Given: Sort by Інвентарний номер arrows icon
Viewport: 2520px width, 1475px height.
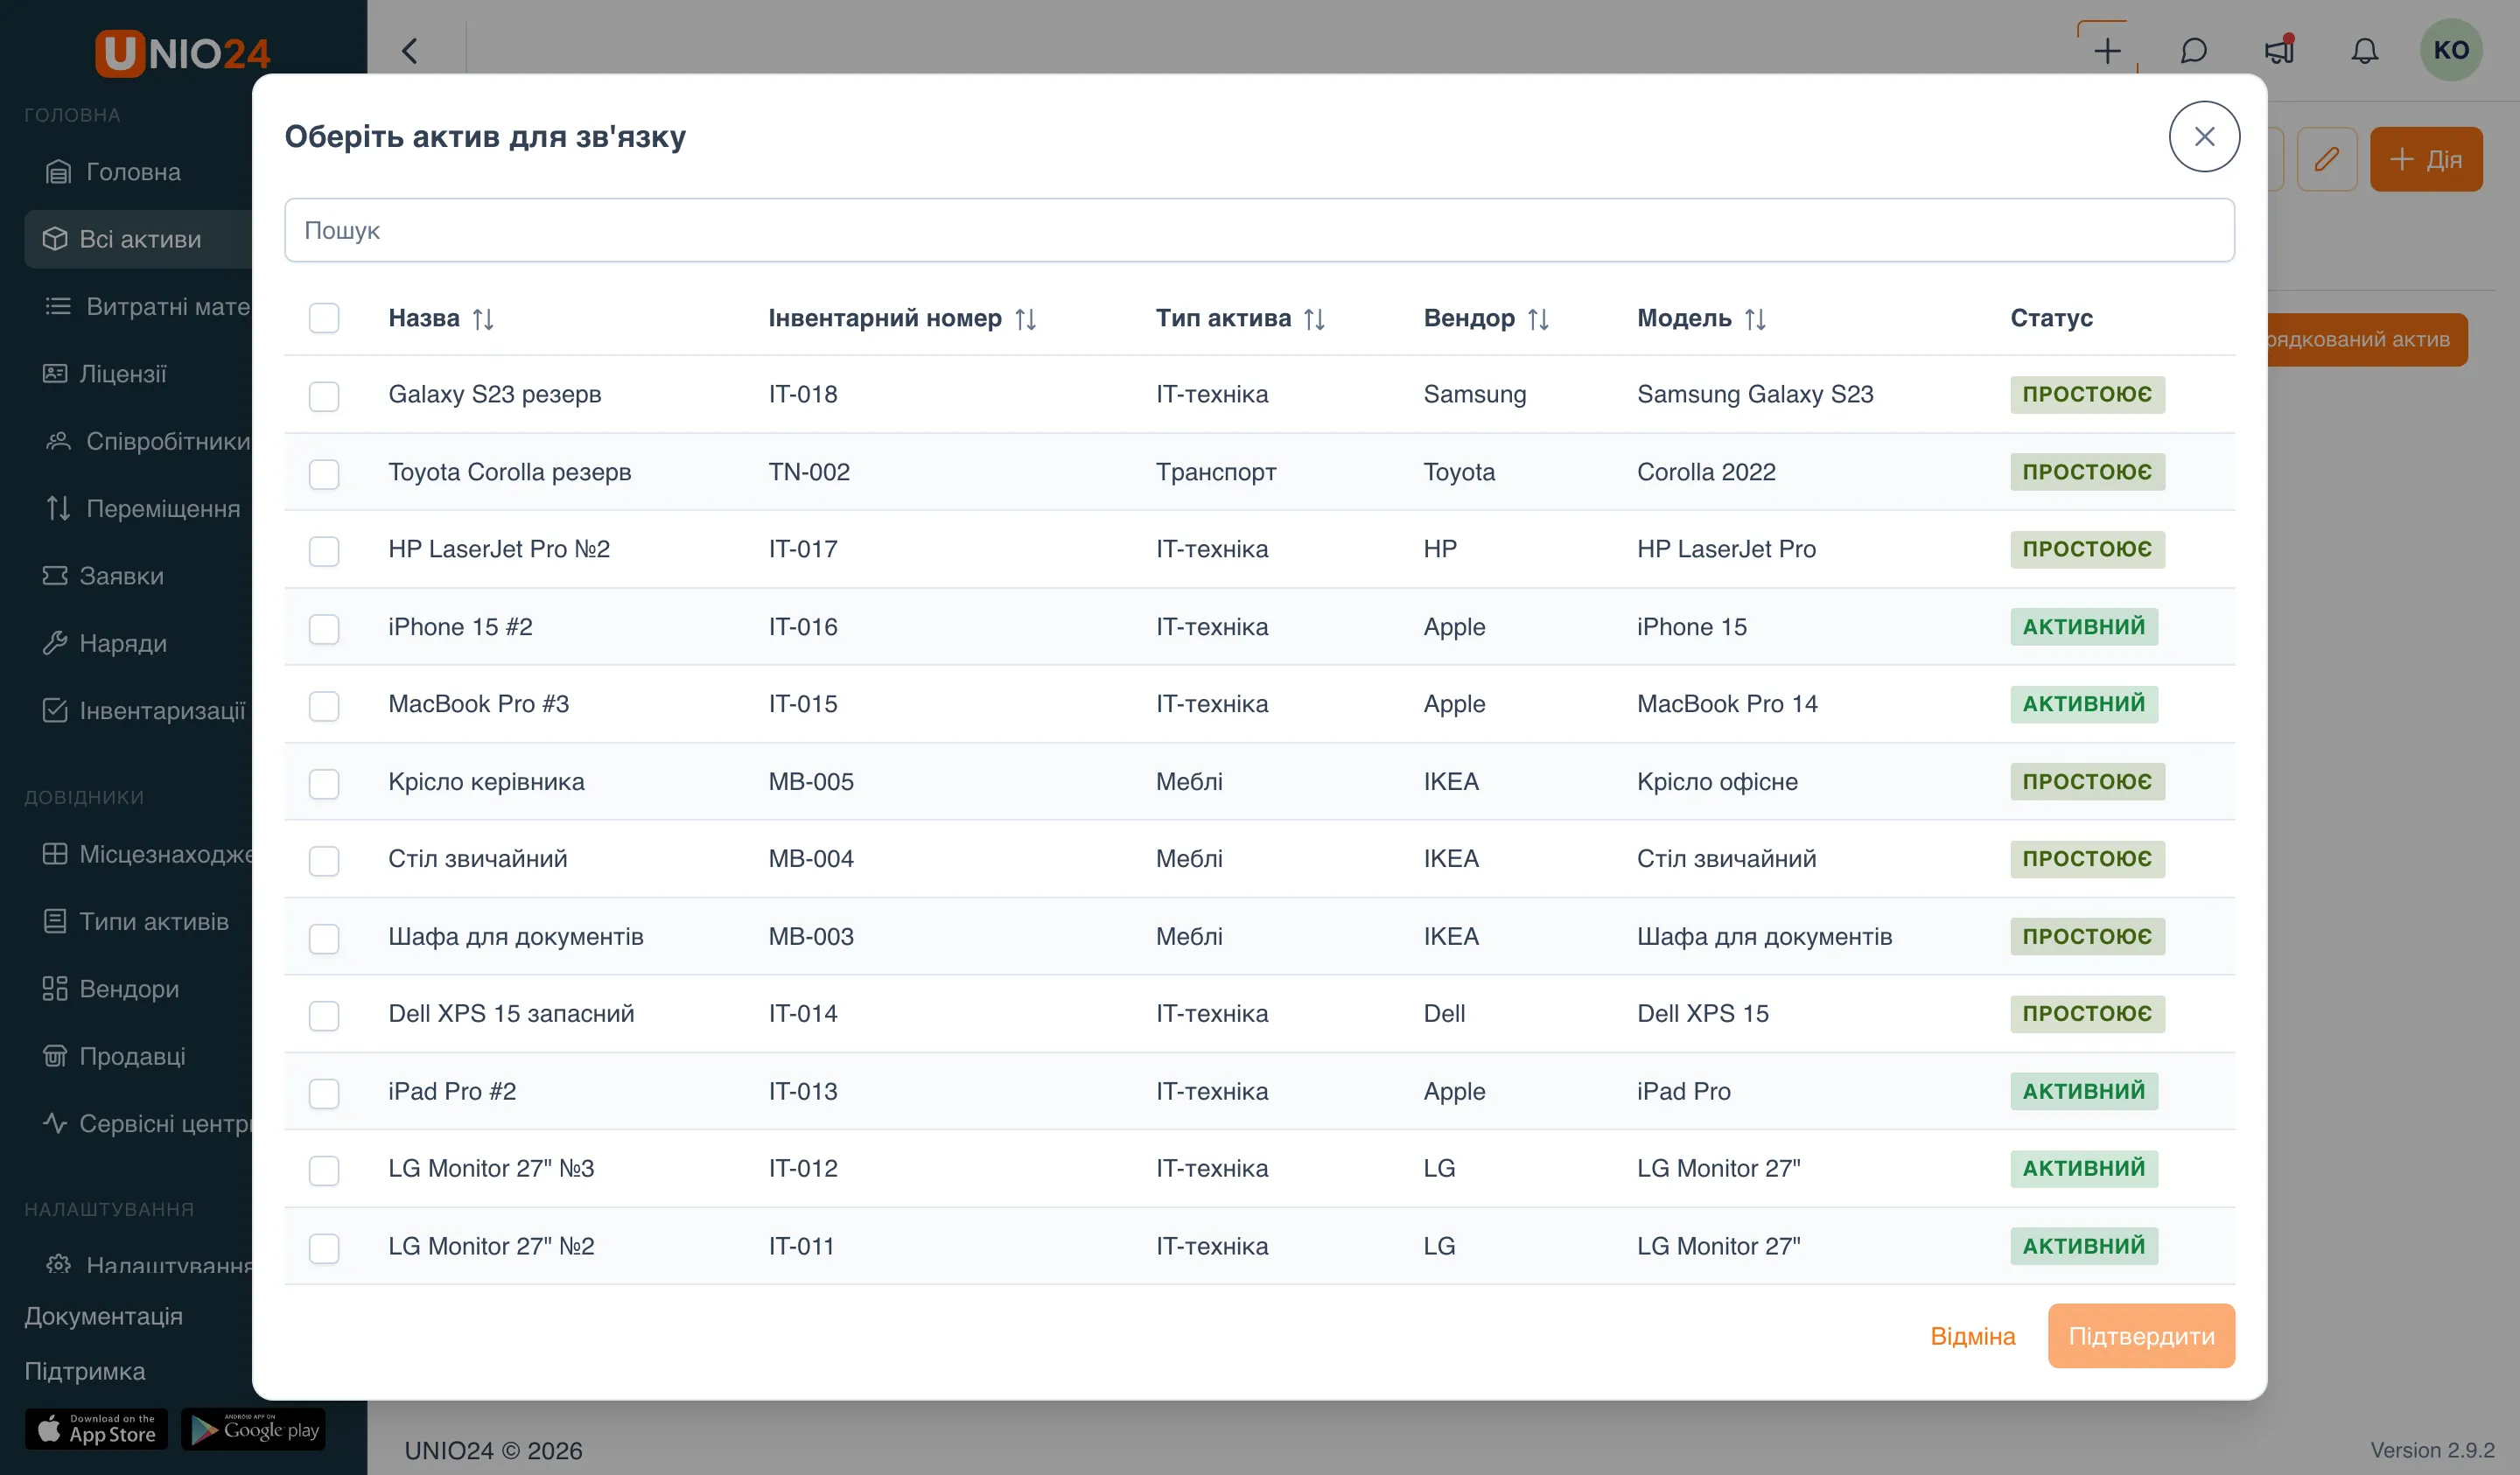Looking at the screenshot, I should pyautogui.click(x=1025, y=319).
